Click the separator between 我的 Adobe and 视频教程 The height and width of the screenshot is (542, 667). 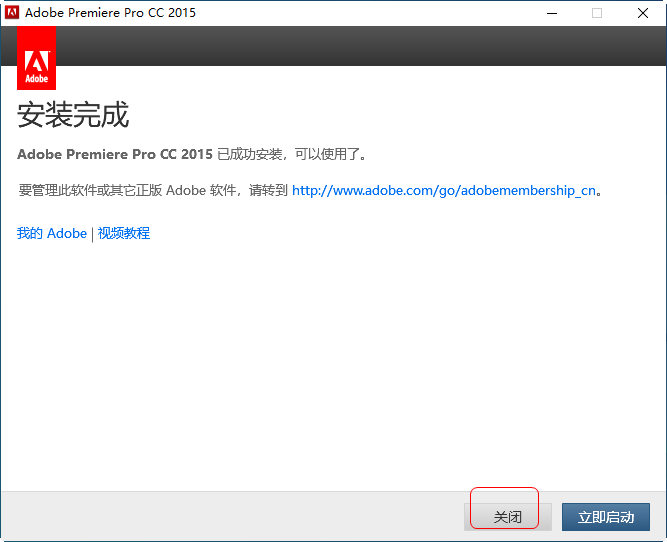tap(93, 233)
